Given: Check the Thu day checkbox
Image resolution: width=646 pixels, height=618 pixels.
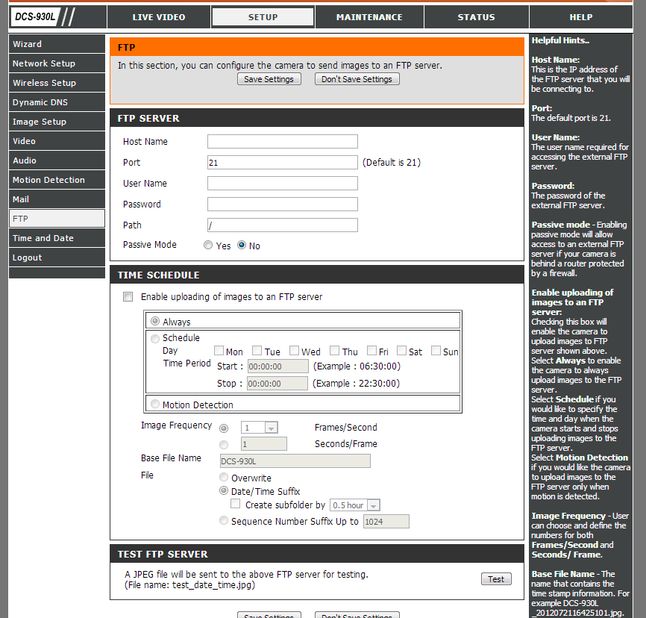Looking at the screenshot, I should [335, 350].
